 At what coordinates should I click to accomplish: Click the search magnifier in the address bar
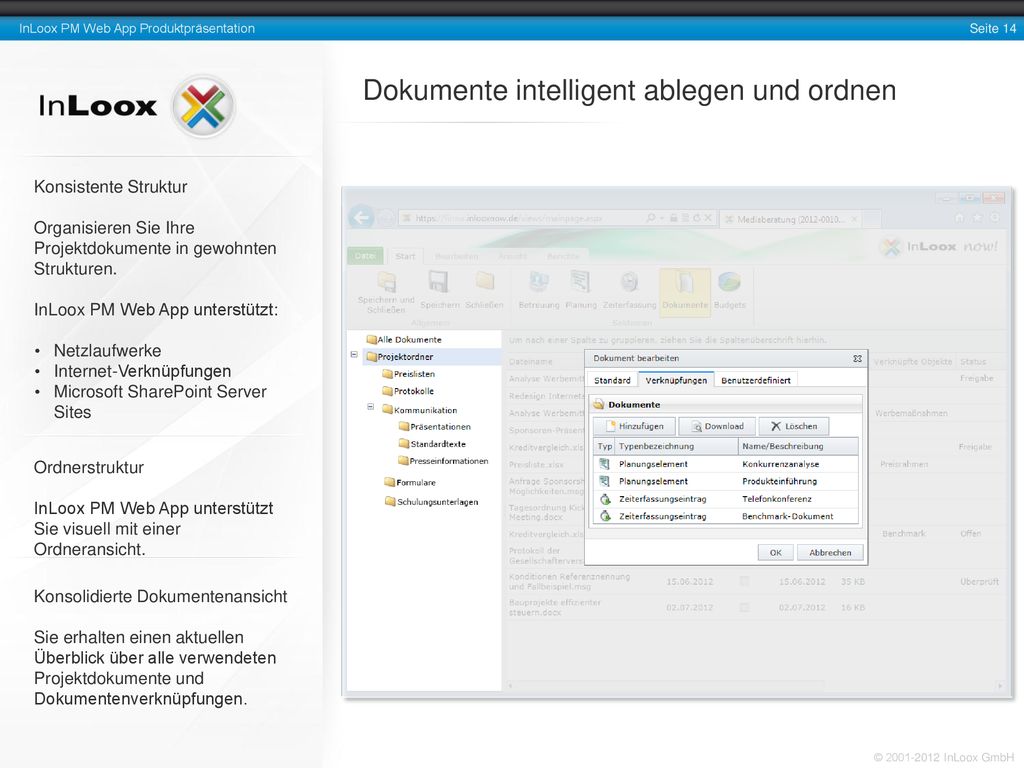(x=650, y=218)
